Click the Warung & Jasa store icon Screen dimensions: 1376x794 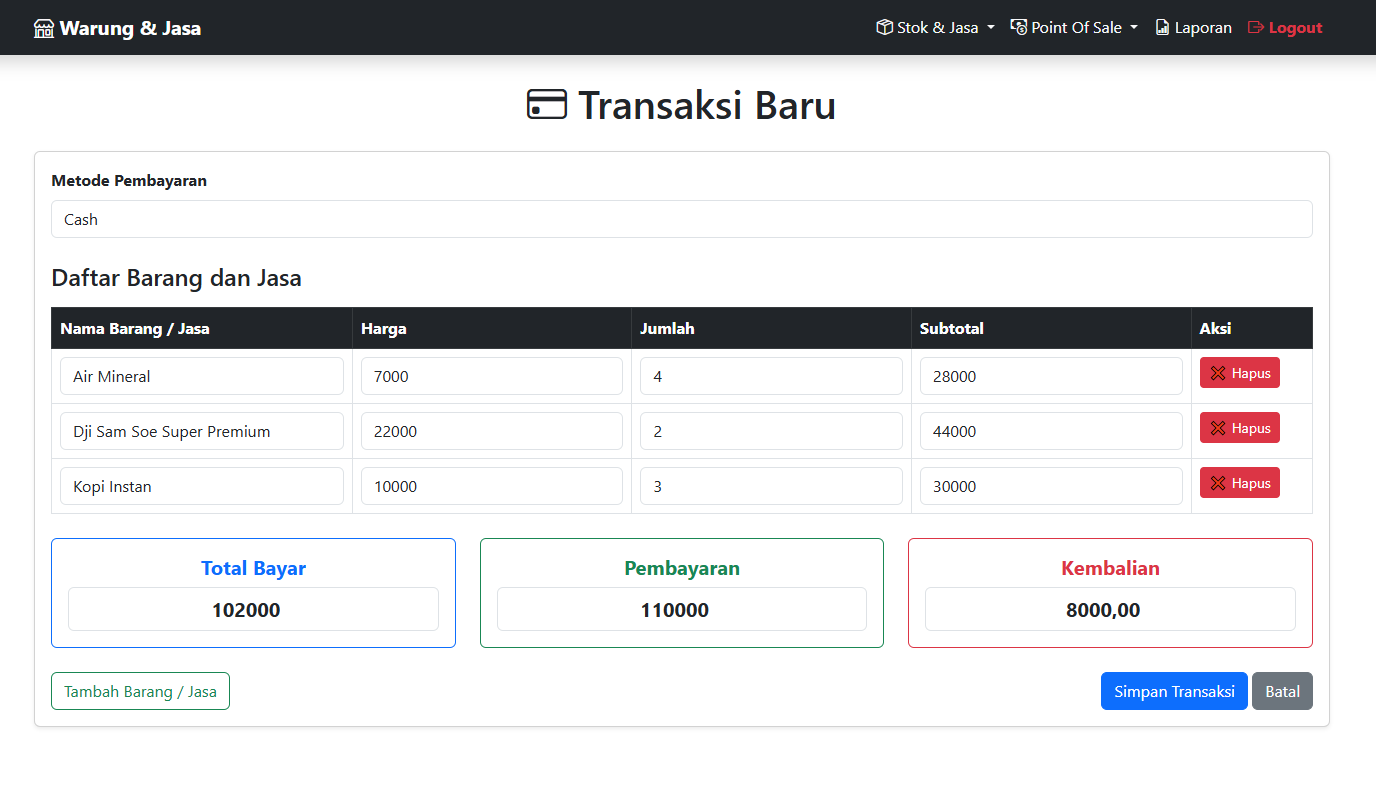coord(44,28)
